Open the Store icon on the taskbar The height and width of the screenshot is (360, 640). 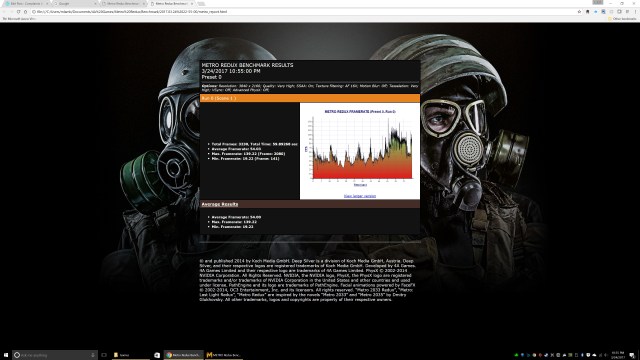tap(157, 355)
